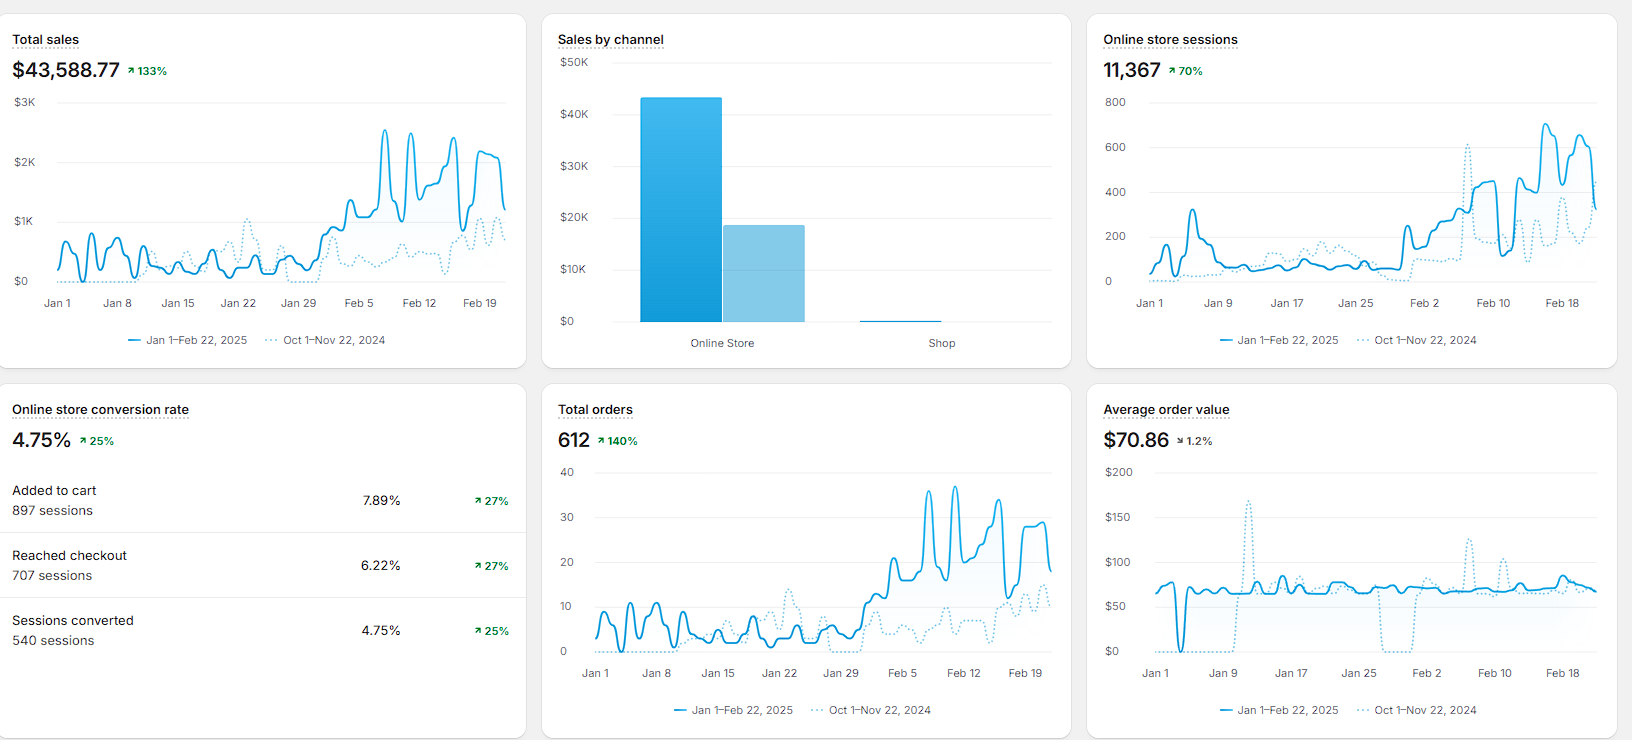Click the upward trend arrow beside 140%

point(601,441)
